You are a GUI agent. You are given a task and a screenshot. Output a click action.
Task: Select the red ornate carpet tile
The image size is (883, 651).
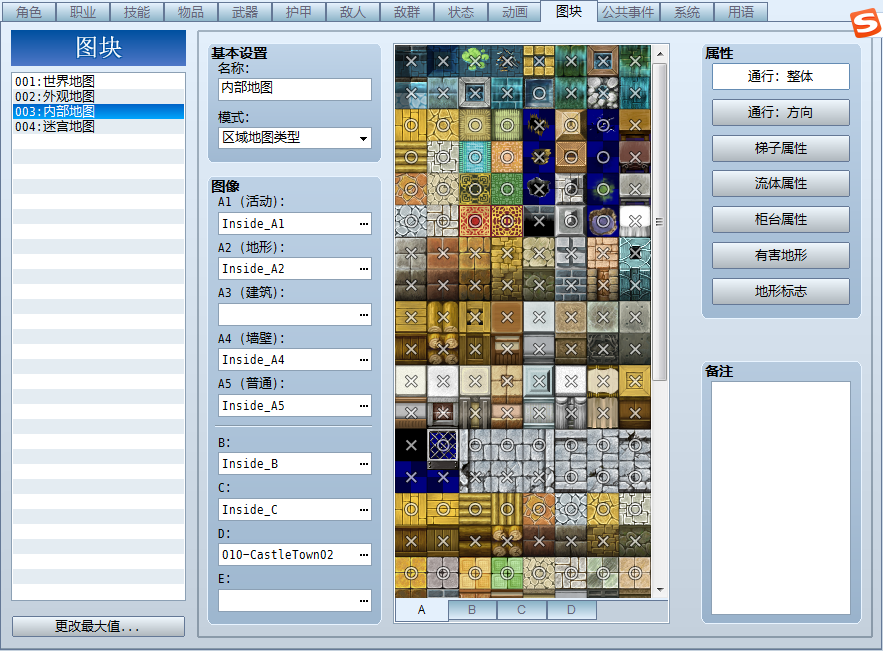pyautogui.click(x=475, y=221)
